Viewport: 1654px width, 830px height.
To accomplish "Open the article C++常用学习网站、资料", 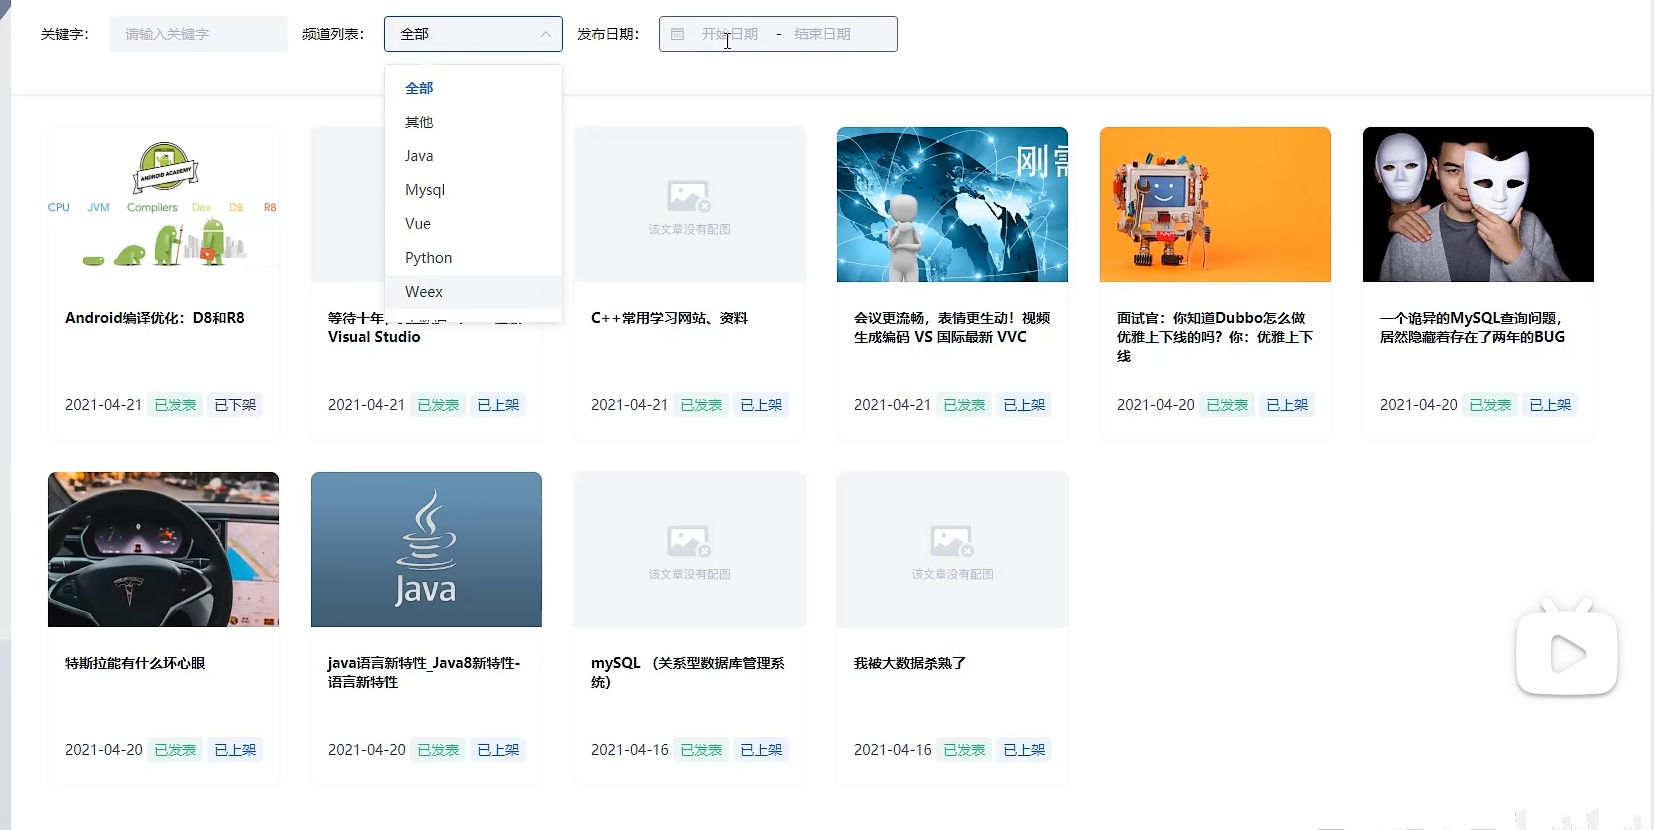I will (x=669, y=318).
